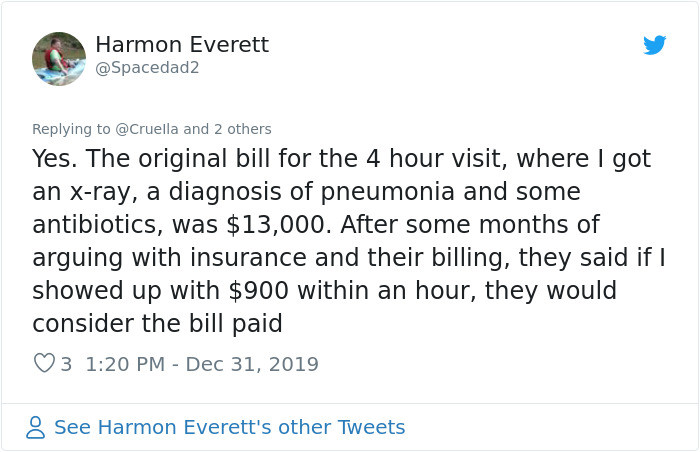Click the $900 amount in the tweet
Image resolution: width=700 pixels, height=452 pixels.
point(258,290)
